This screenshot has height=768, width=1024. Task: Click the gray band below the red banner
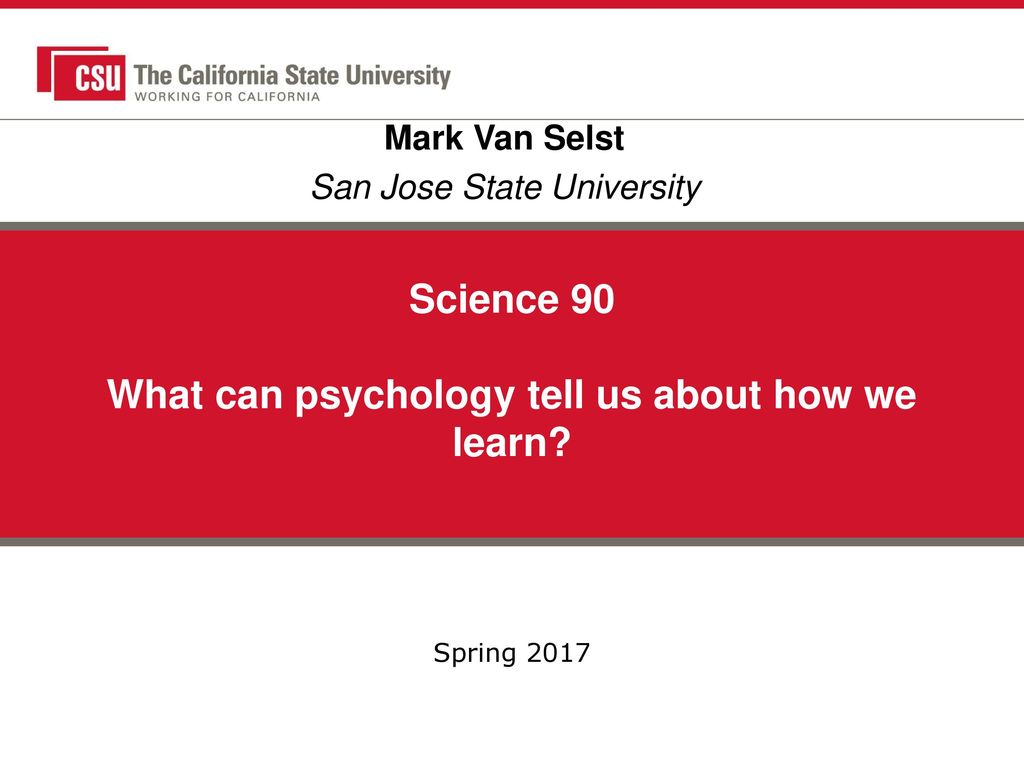coord(512,541)
